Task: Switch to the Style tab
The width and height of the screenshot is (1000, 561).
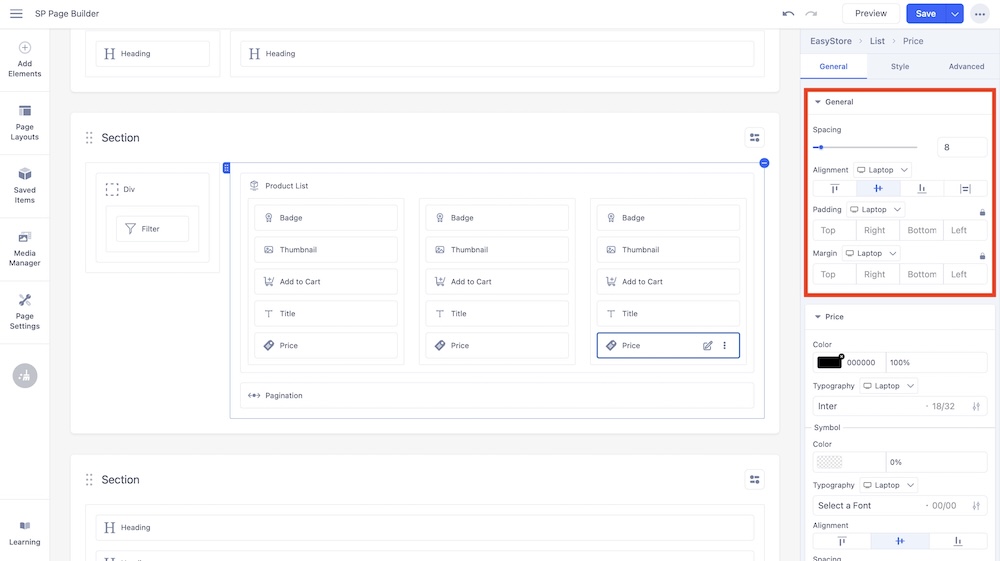Action: pos(900,67)
